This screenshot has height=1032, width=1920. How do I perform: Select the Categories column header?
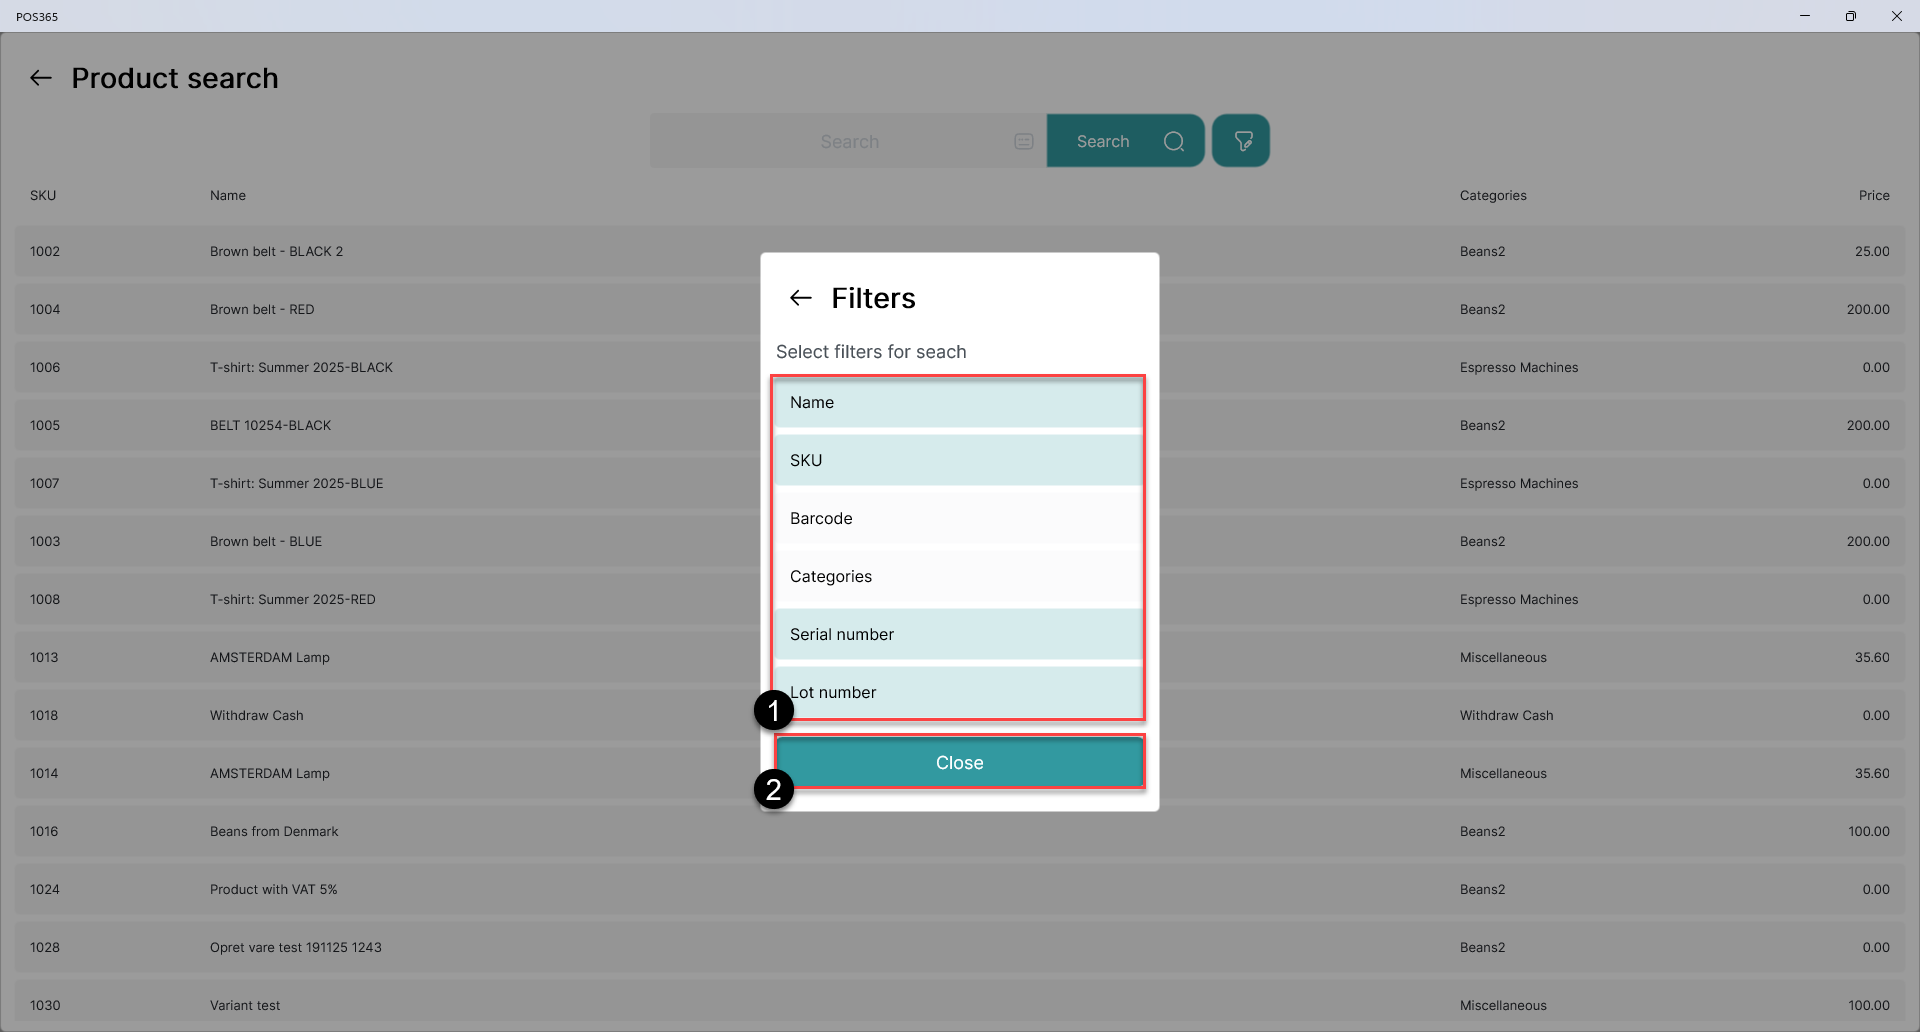(x=1493, y=195)
